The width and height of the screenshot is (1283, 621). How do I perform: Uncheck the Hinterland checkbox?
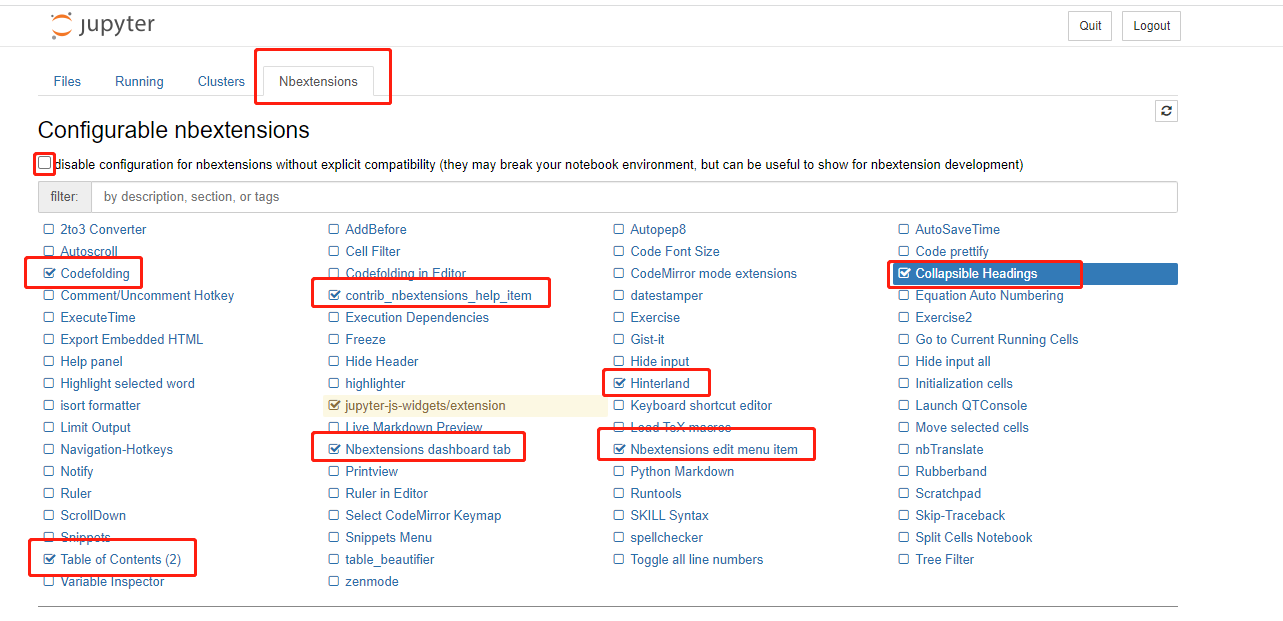pyautogui.click(x=619, y=383)
